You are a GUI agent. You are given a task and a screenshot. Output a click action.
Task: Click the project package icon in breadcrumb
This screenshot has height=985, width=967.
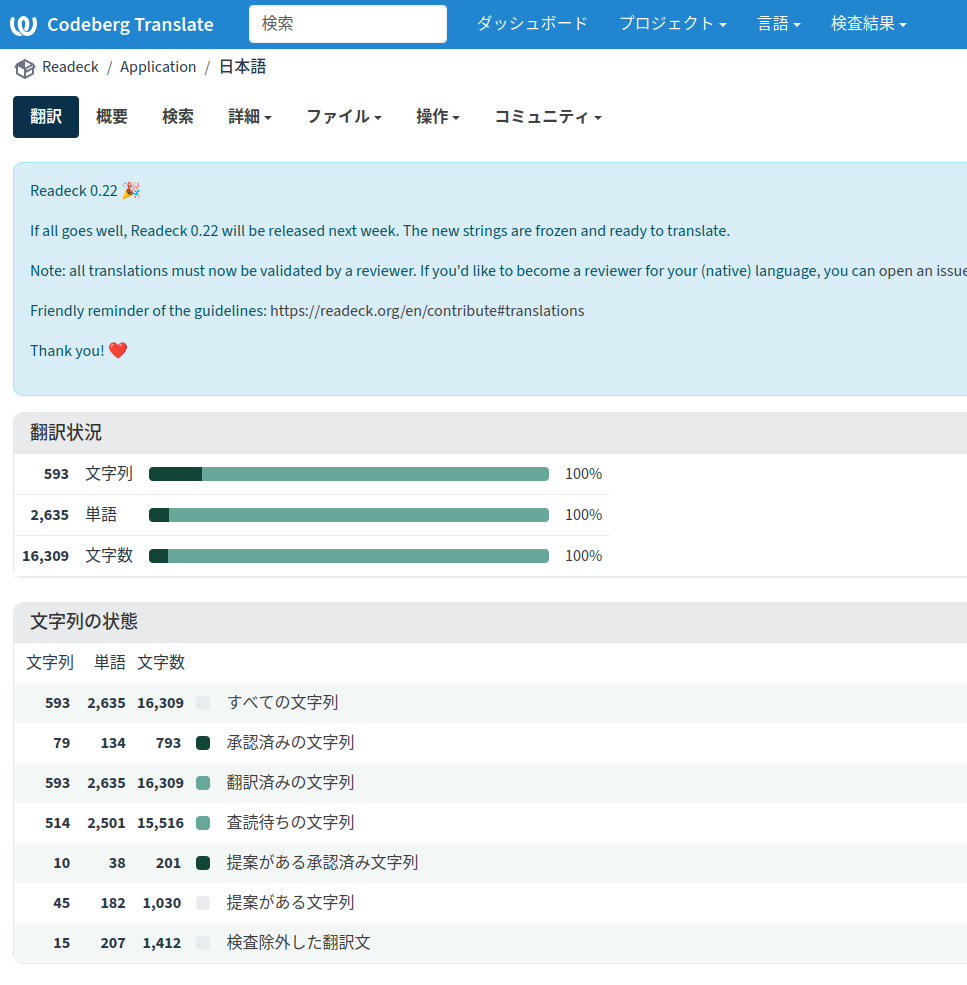pyautogui.click(x=24, y=68)
